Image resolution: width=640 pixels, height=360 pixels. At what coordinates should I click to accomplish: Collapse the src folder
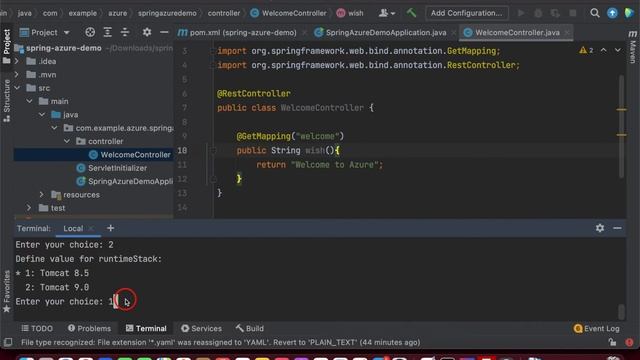(17, 88)
